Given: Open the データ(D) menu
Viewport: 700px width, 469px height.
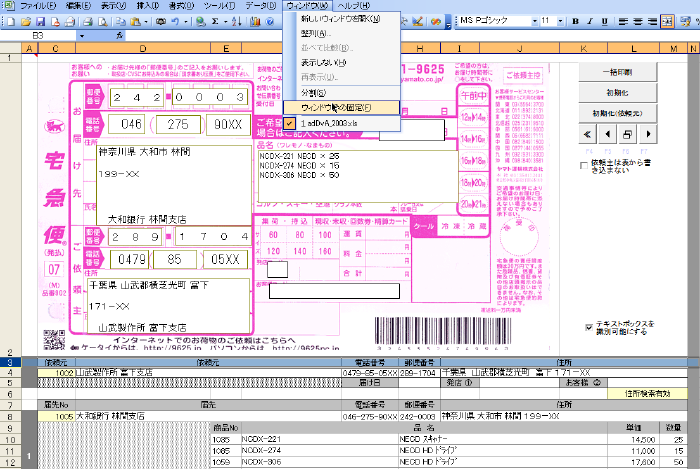Looking at the screenshot, I should pos(261,5).
